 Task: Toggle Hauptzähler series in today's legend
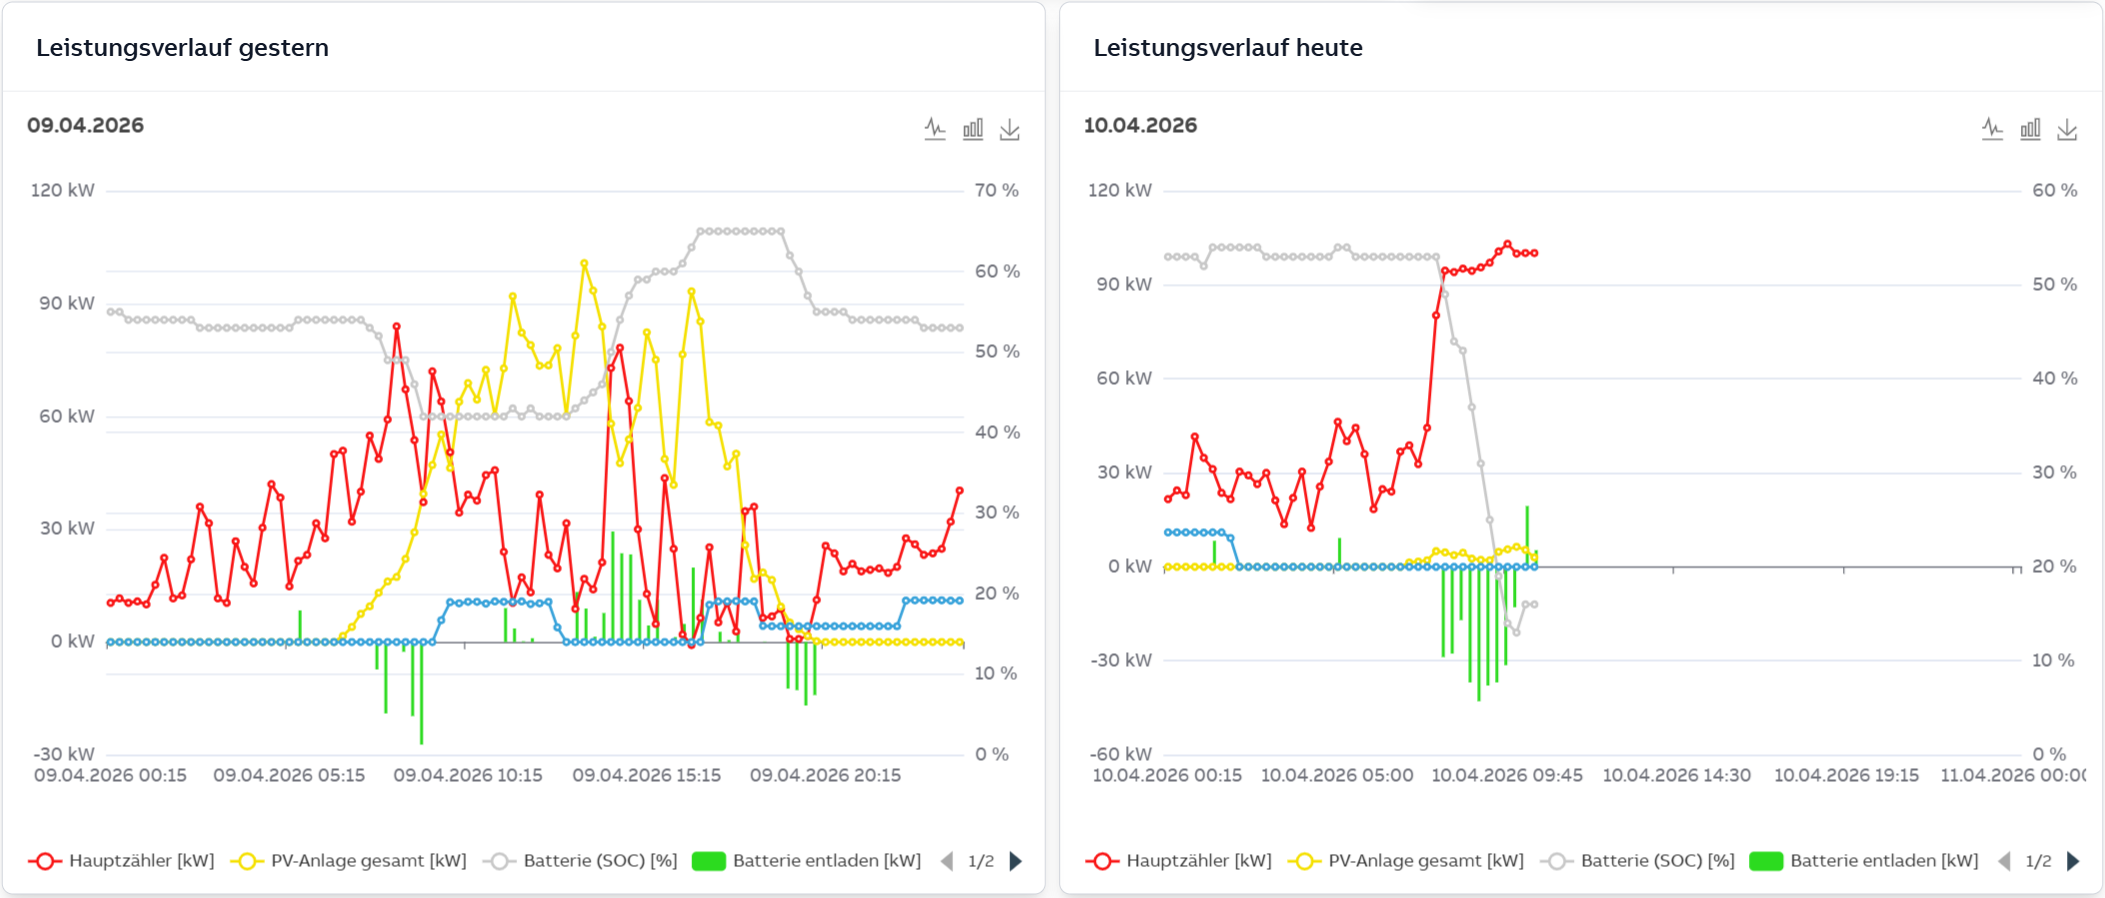click(1180, 861)
